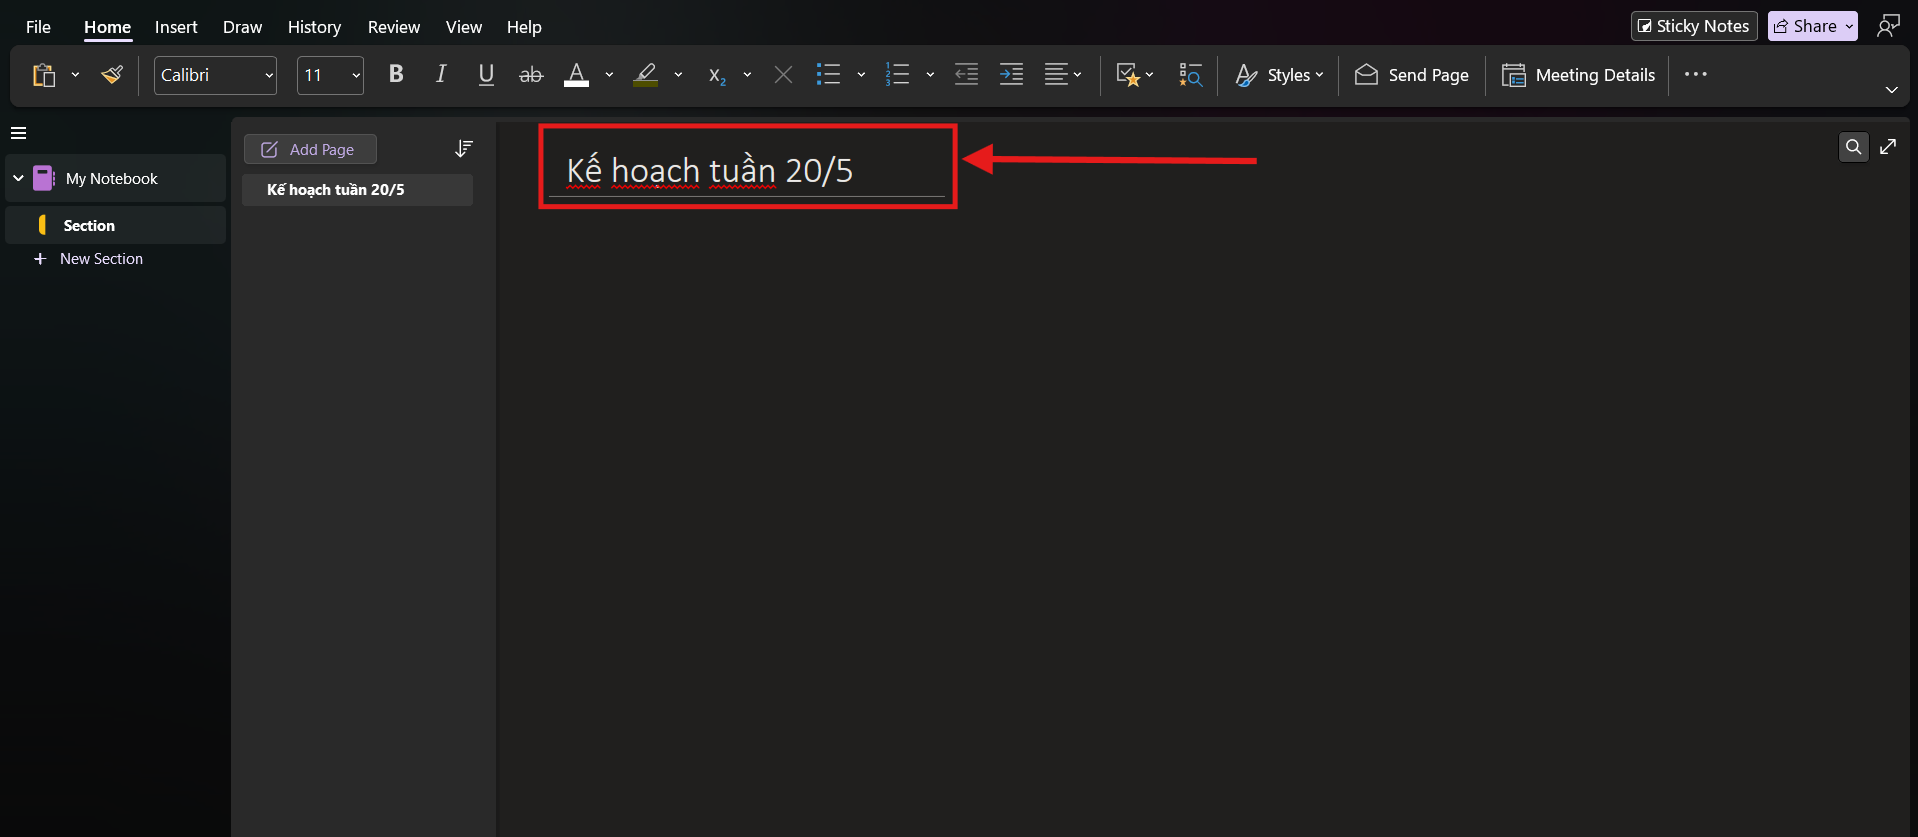Screen dimensions: 1918x837
Task: Expand to full page view
Action: coord(1888,147)
